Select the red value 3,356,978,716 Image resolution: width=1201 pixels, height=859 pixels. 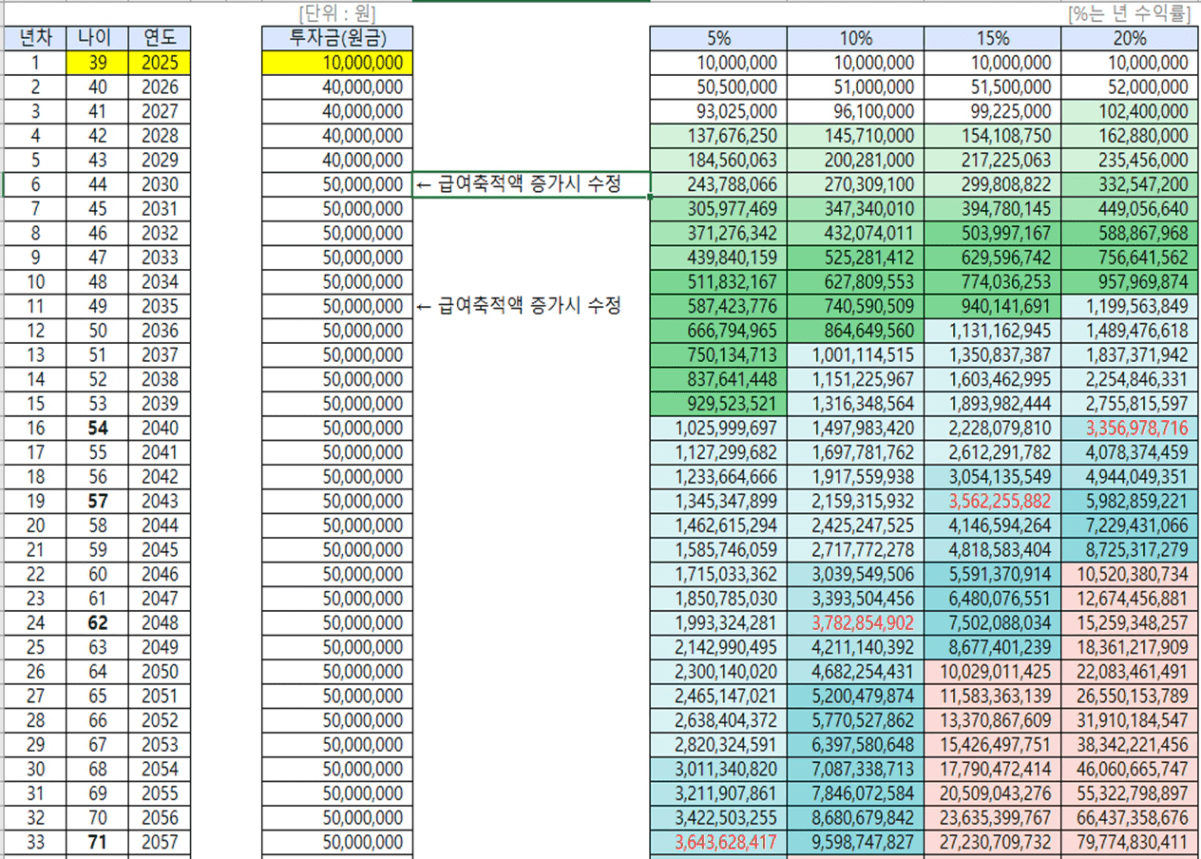pos(1130,428)
